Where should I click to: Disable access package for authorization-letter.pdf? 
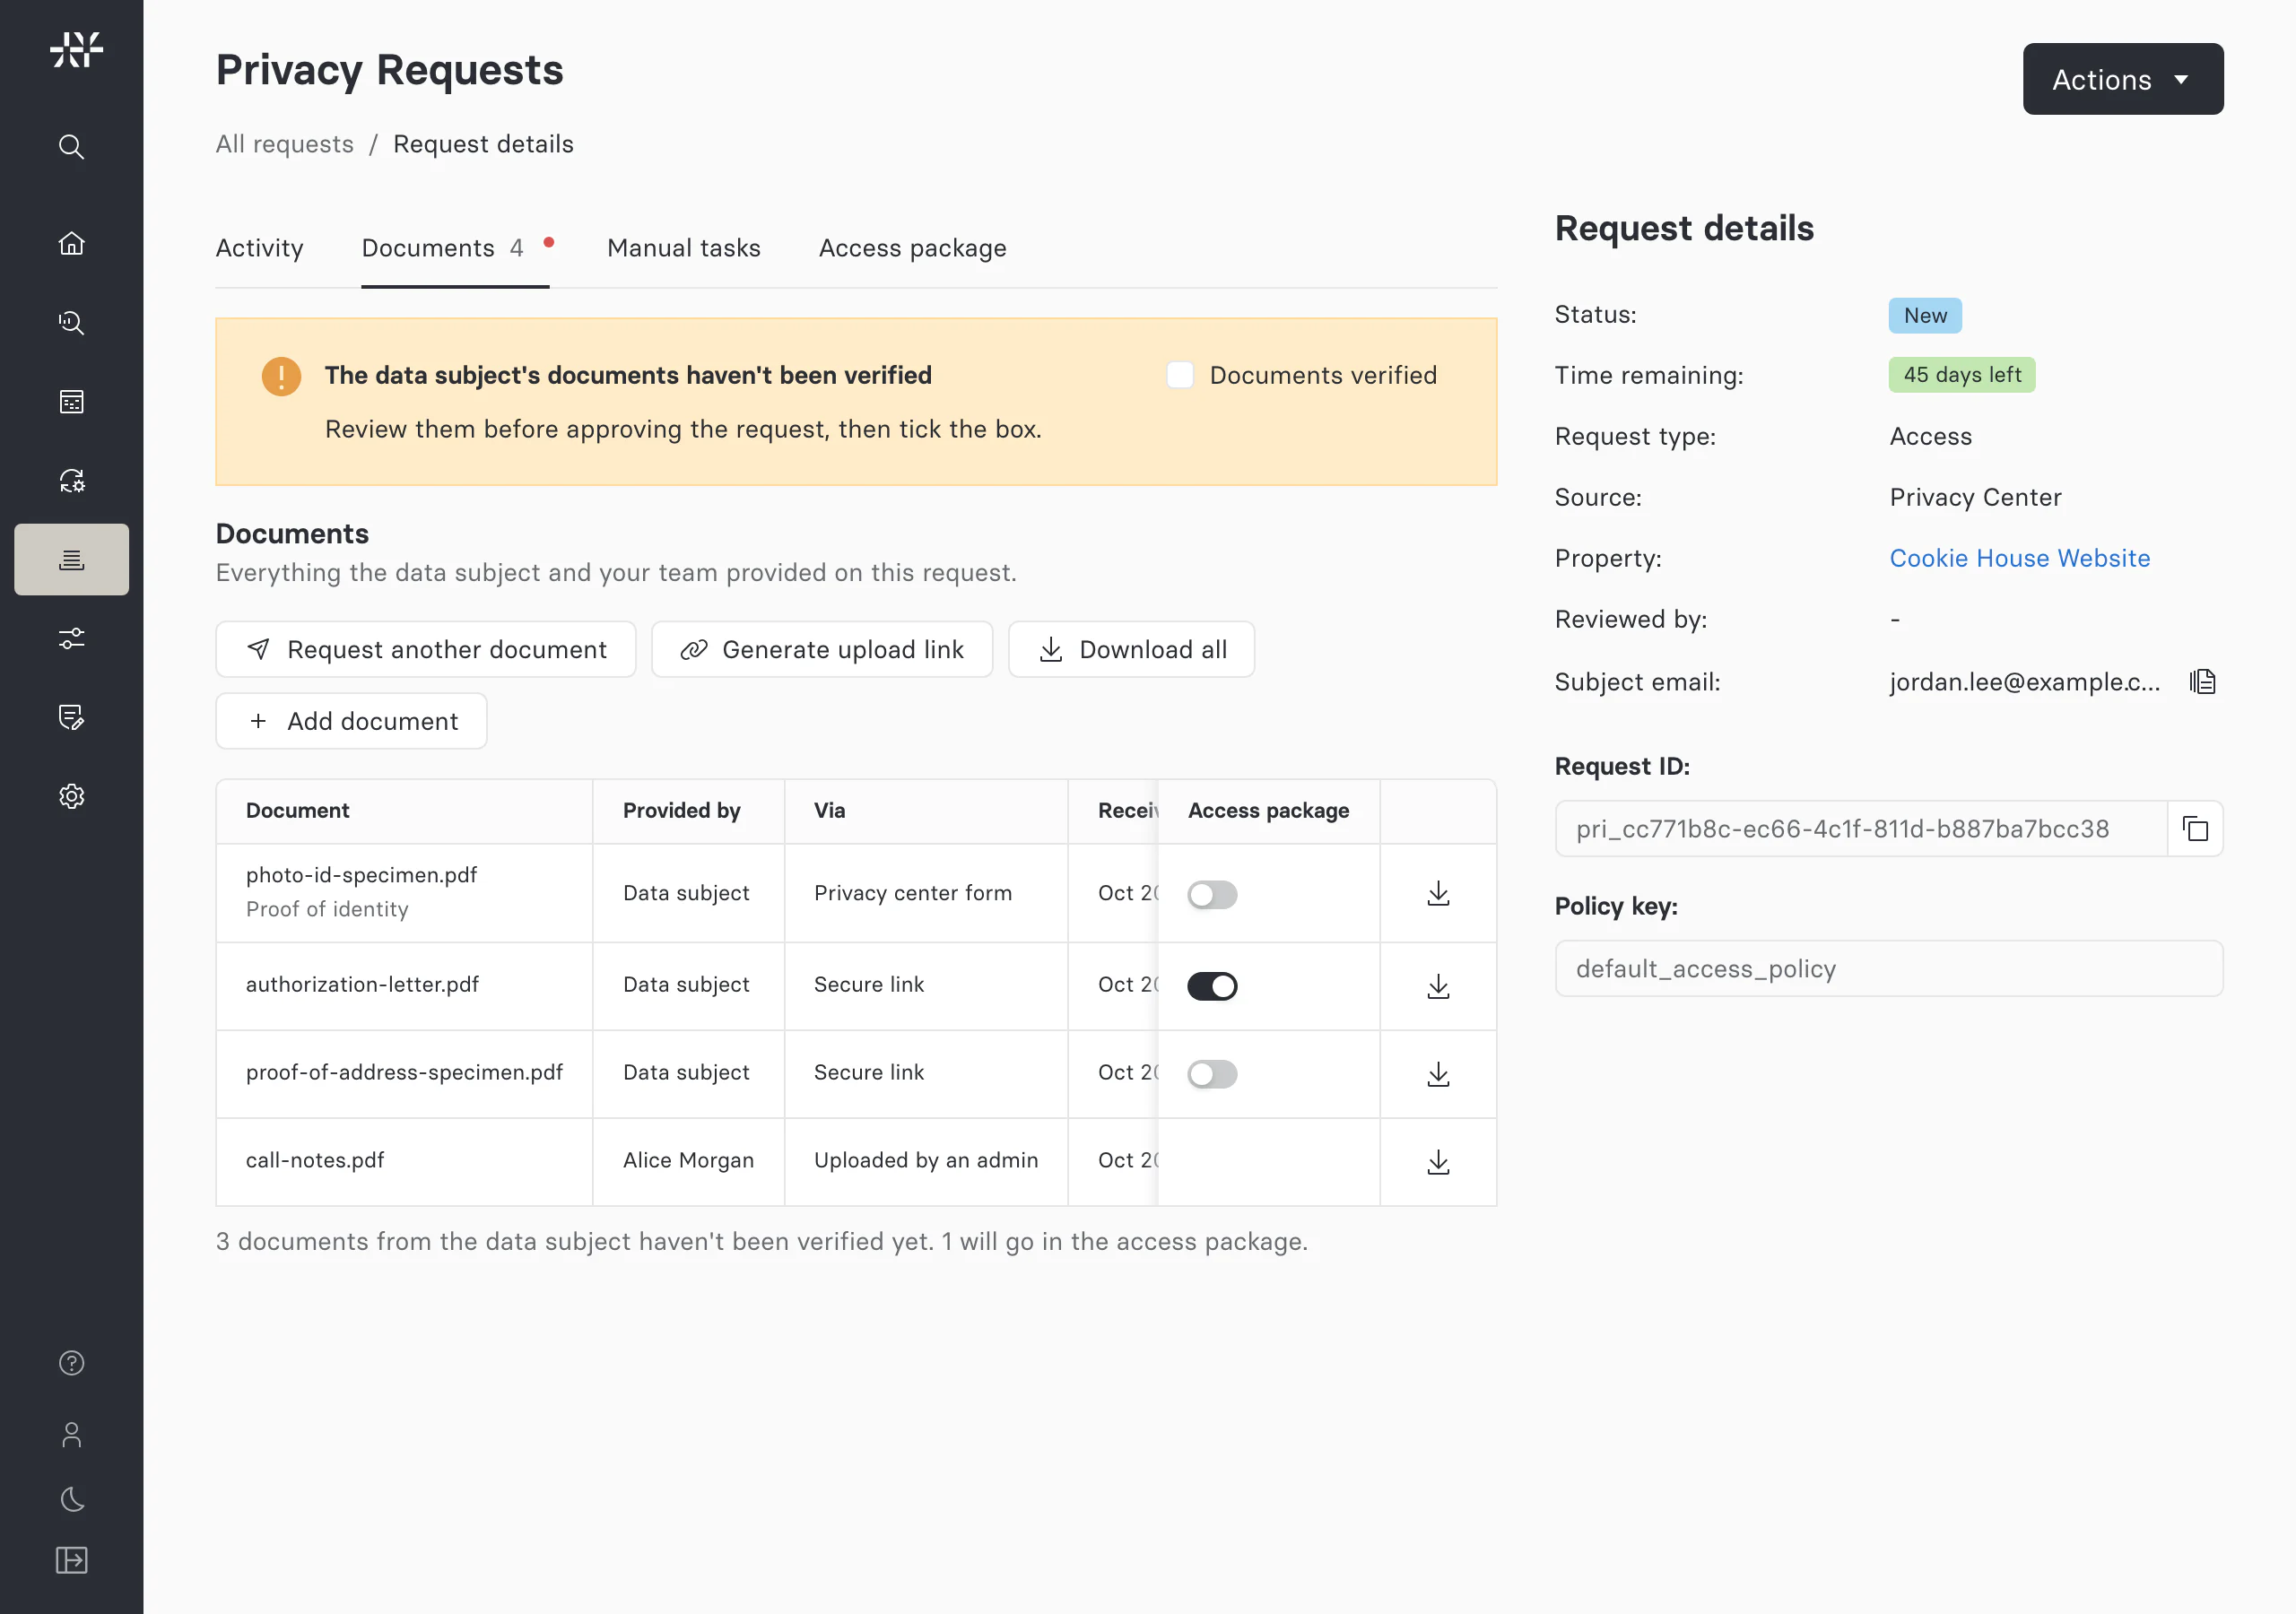(x=1212, y=986)
